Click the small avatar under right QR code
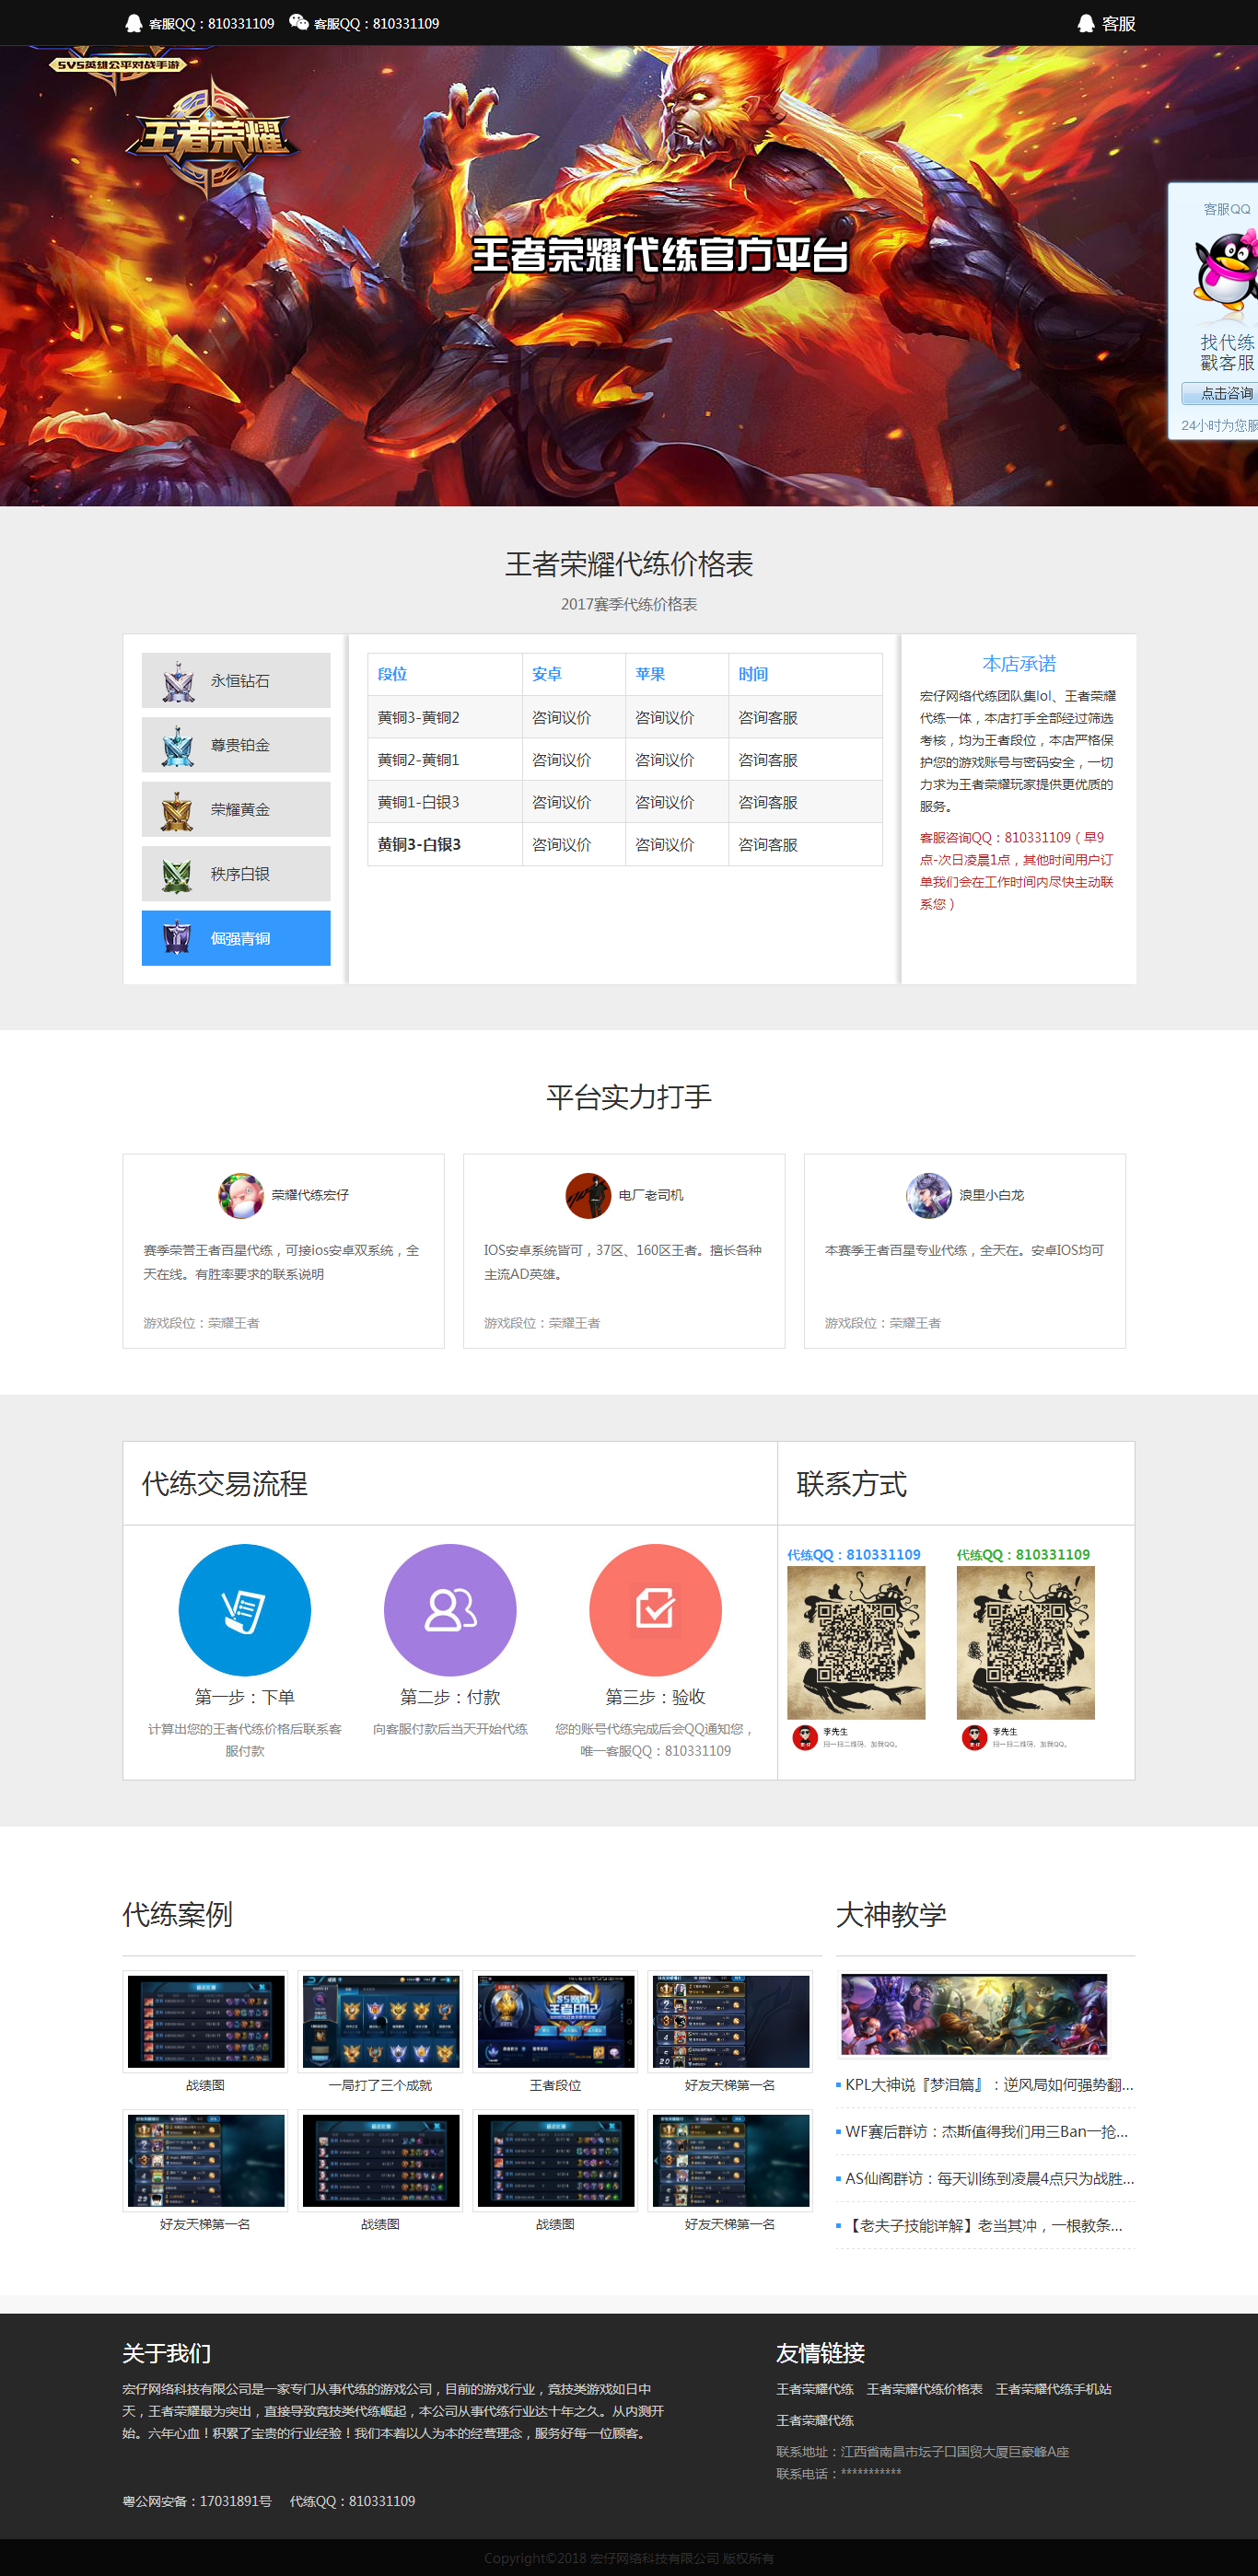This screenshot has height=2576, width=1258. tap(974, 1737)
